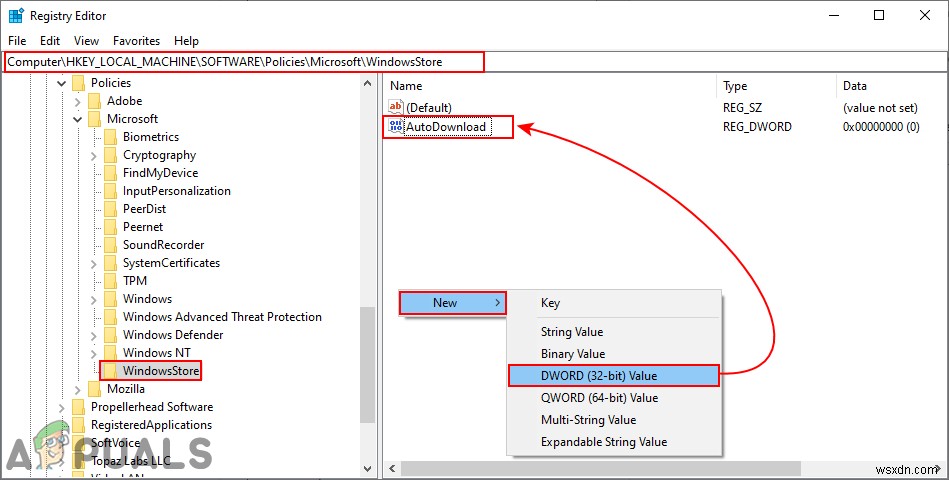Click the Windows NT folder icon
The width and height of the screenshot is (949, 480).
click(110, 352)
